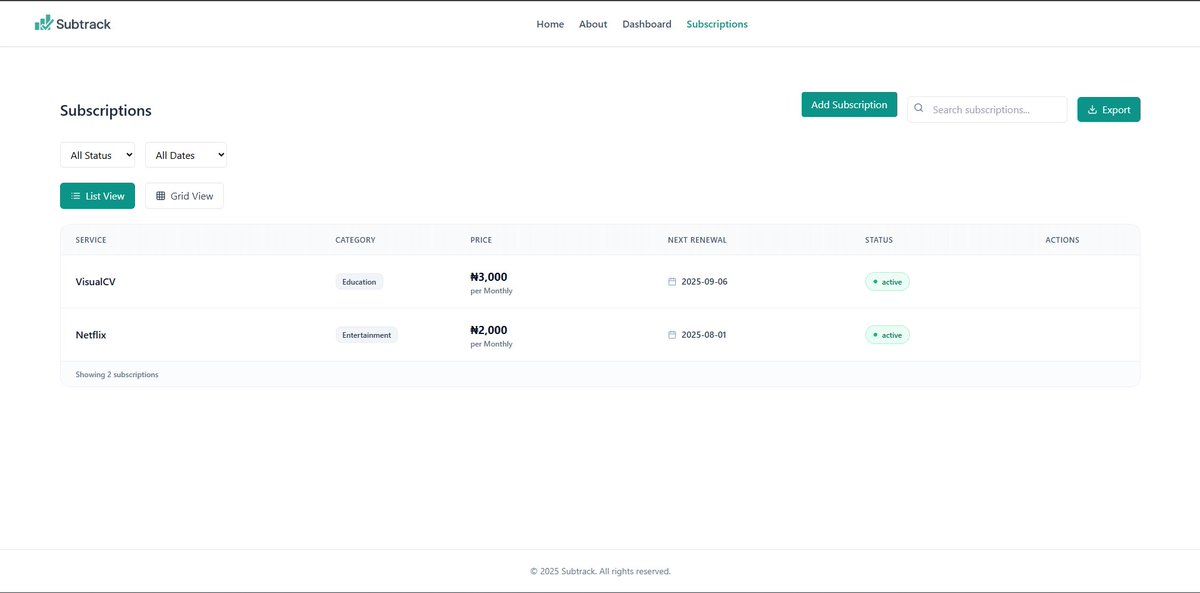Click the Subscriptions page heading
This screenshot has height=593, width=1200.
pyautogui.click(x=106, y=111)
